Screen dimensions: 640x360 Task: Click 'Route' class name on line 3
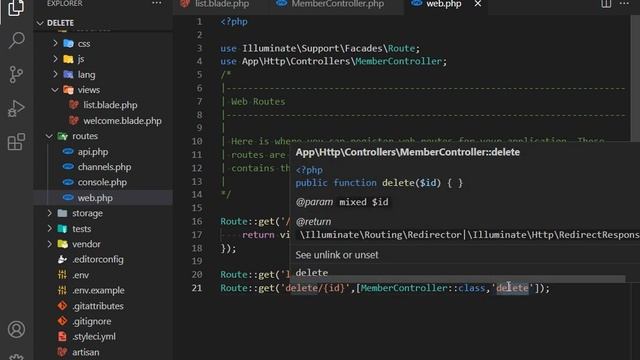[401, 48]
